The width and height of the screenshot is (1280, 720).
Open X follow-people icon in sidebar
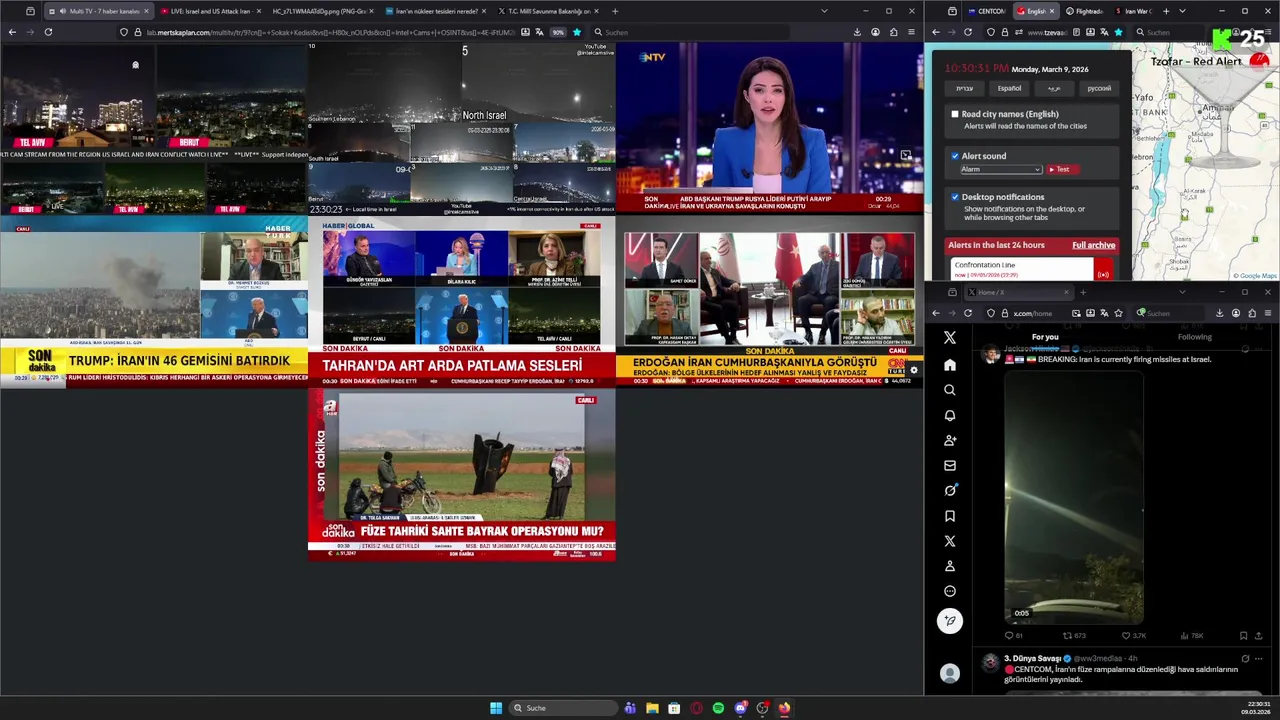950,440
